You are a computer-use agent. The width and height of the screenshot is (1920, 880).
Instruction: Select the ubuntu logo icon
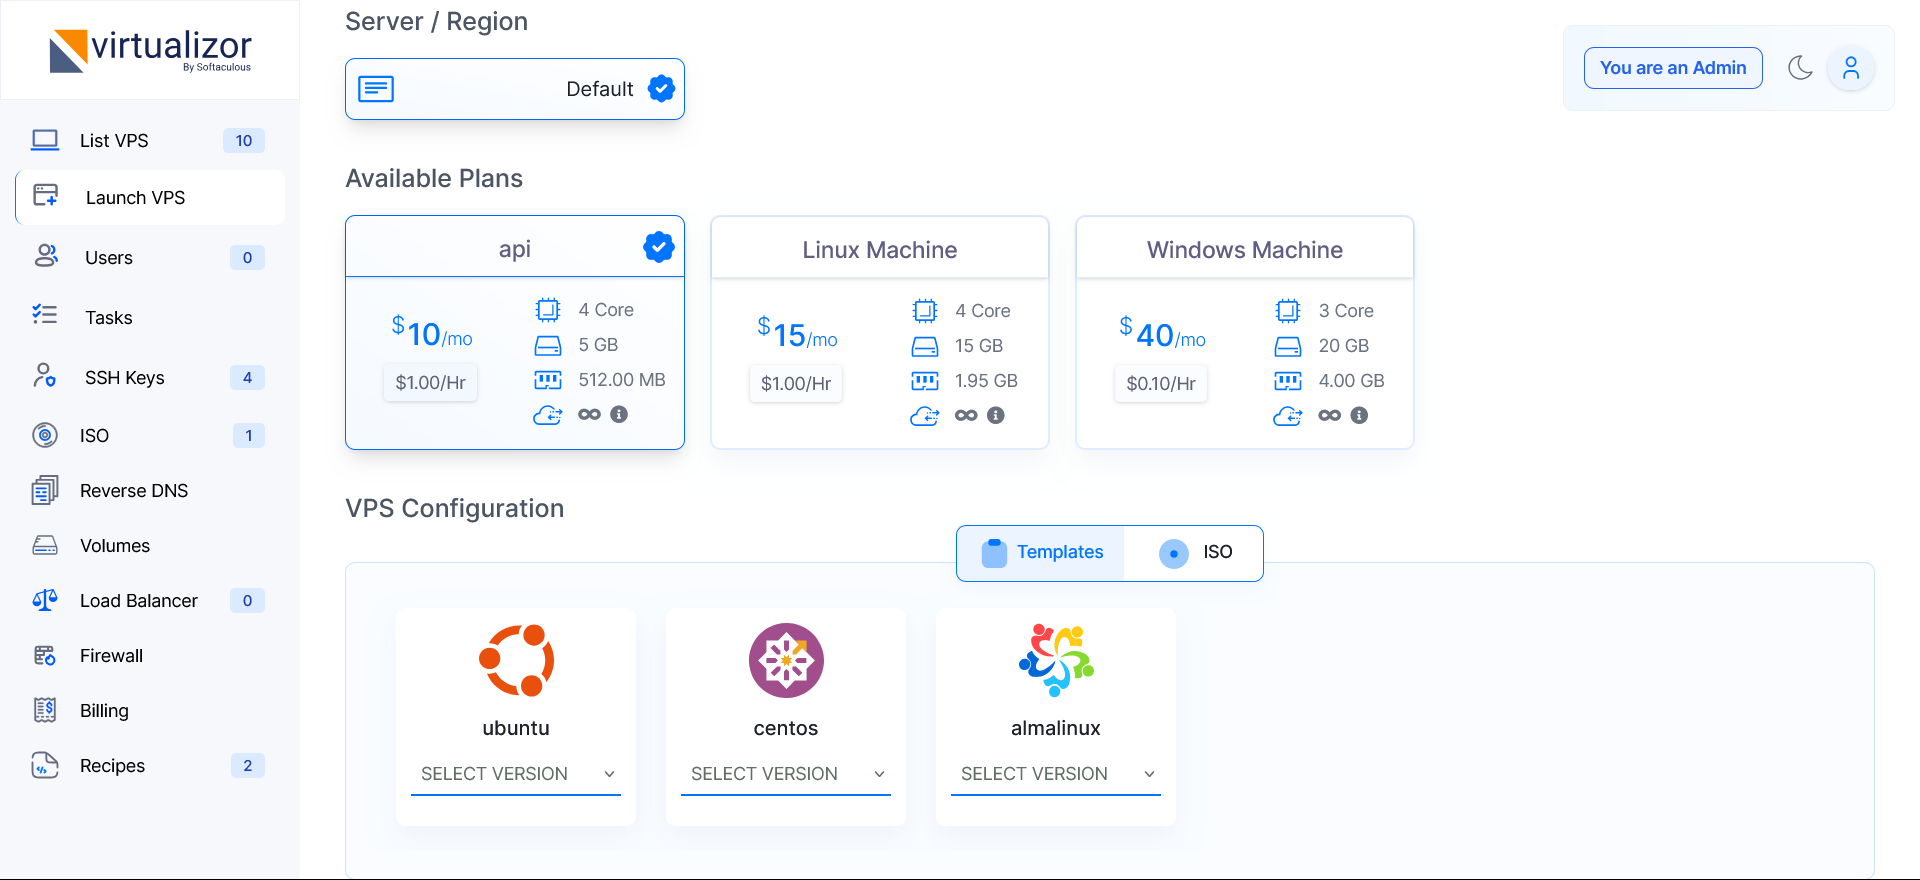tap(516, 660)
